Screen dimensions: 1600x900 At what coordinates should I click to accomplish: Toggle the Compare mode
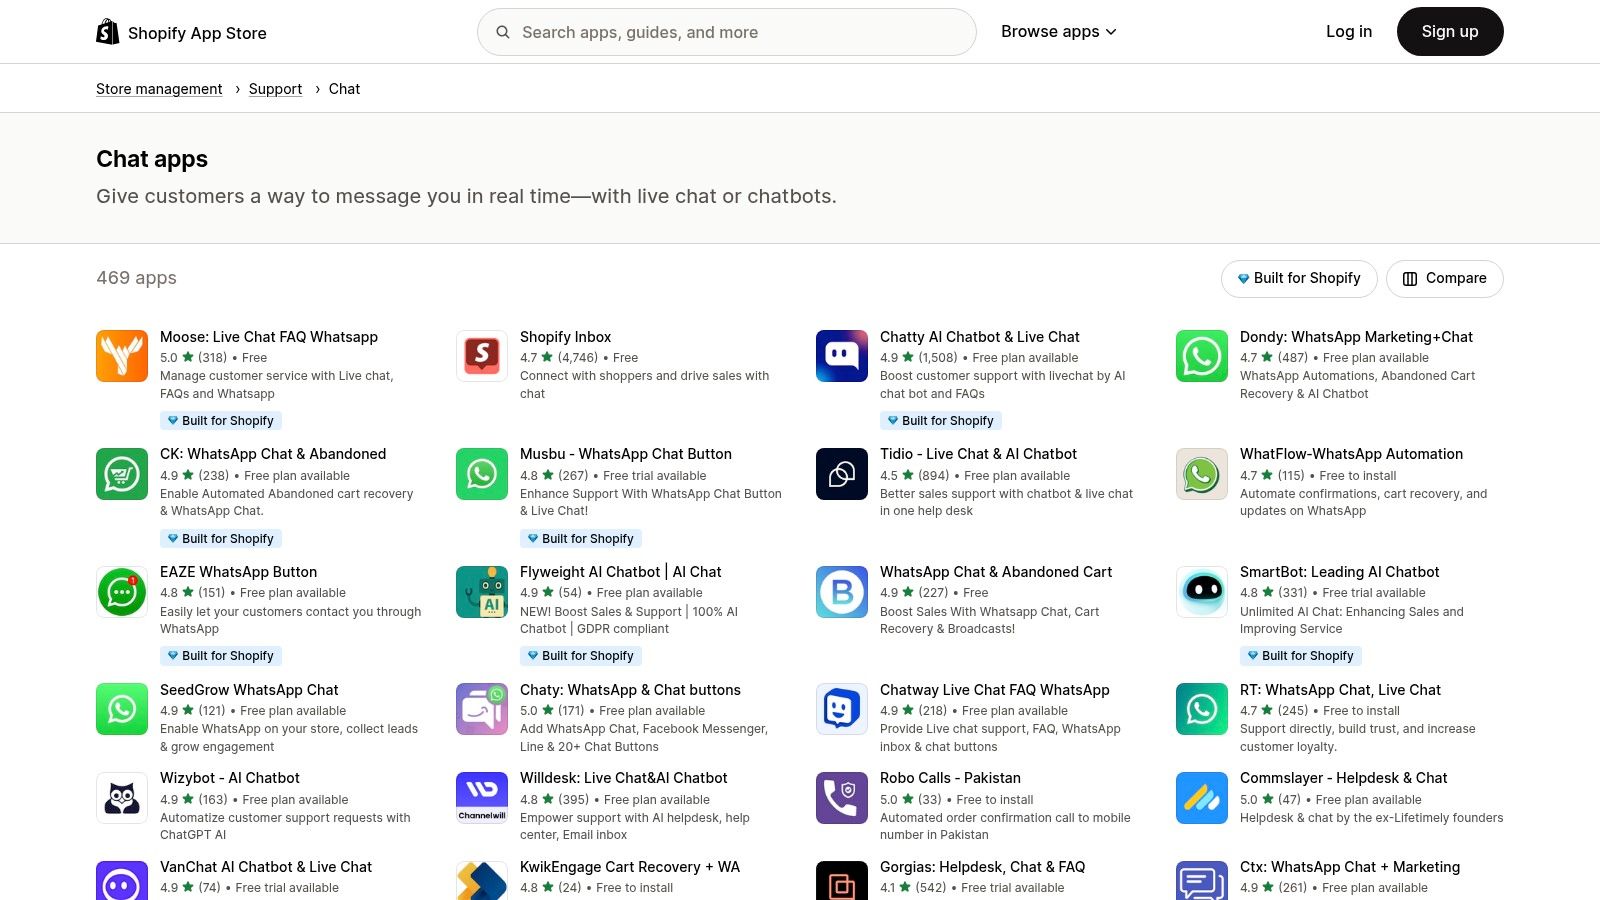click(1444, 278)
